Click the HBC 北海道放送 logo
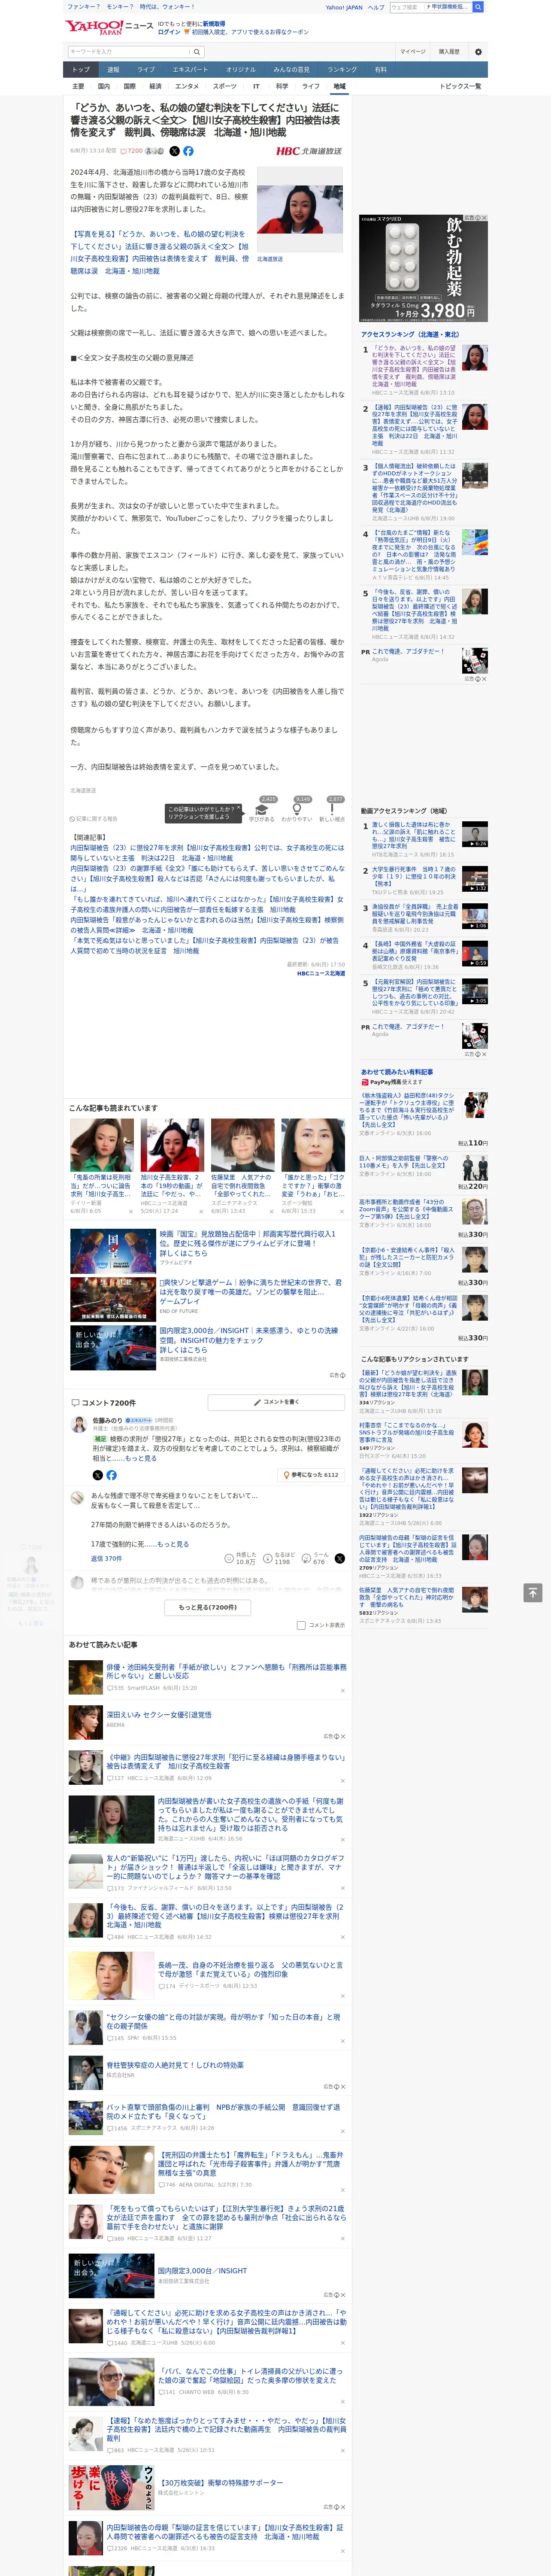 [x=309, y=151]
